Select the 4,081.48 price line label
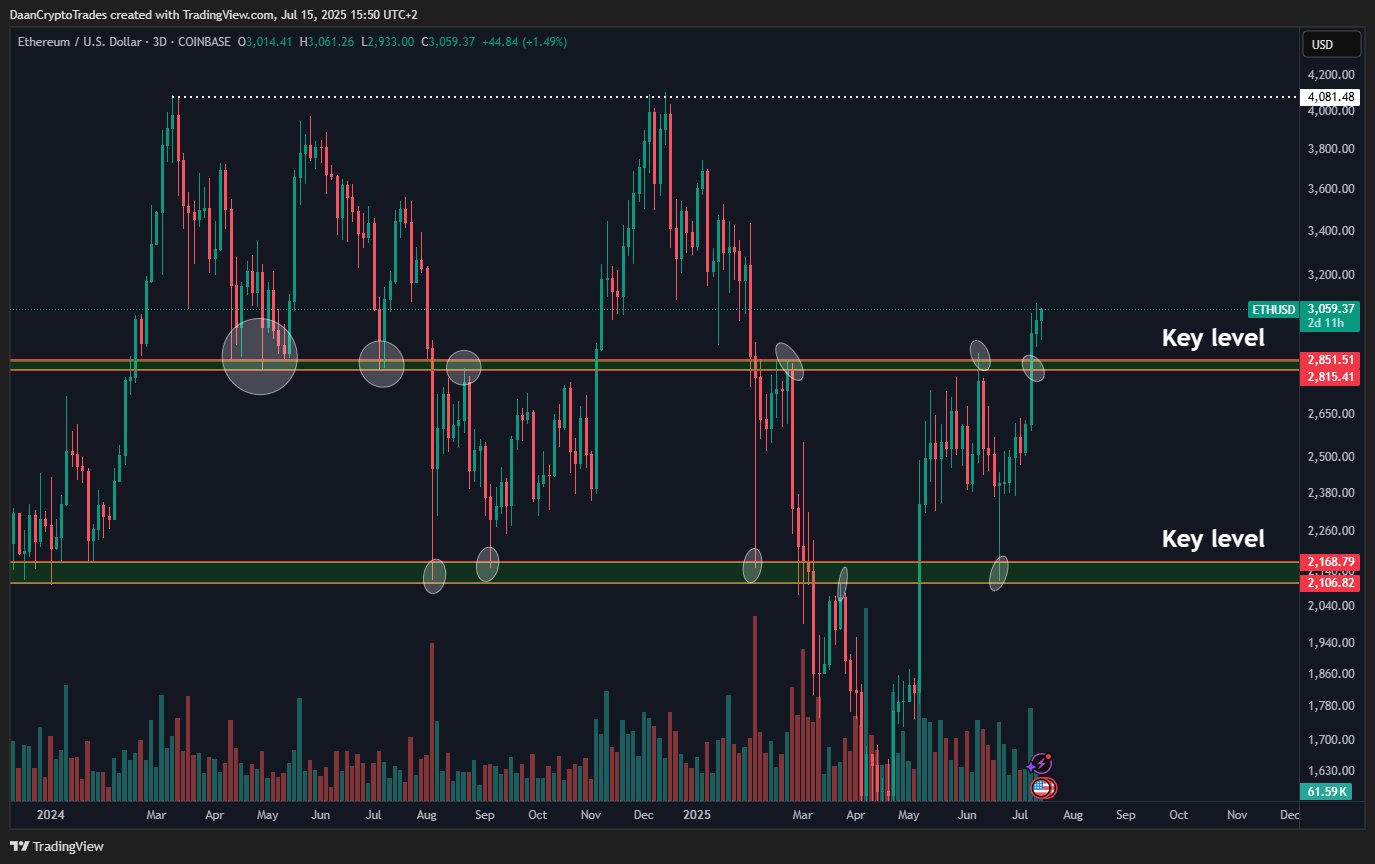The image size is (1375, 864). [x=1330, y=97]
